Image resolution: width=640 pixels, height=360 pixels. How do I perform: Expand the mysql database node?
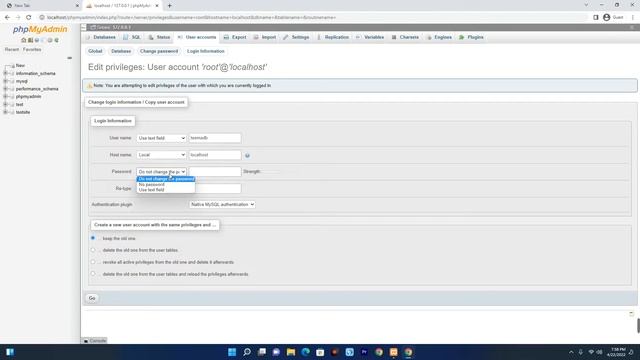5,81
